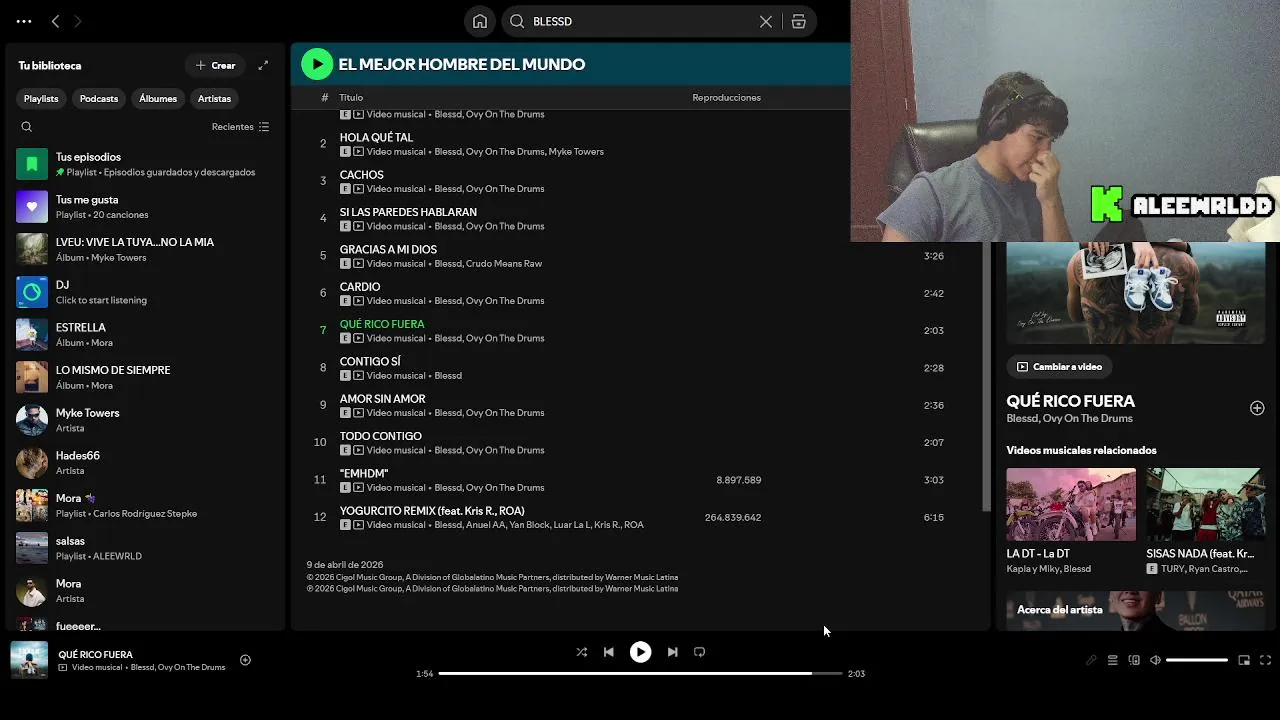Play EL MEJOR HOMBRE DEL MUNDO album
The width and height of the screenshot is (1280, 720).
(317, 64)
